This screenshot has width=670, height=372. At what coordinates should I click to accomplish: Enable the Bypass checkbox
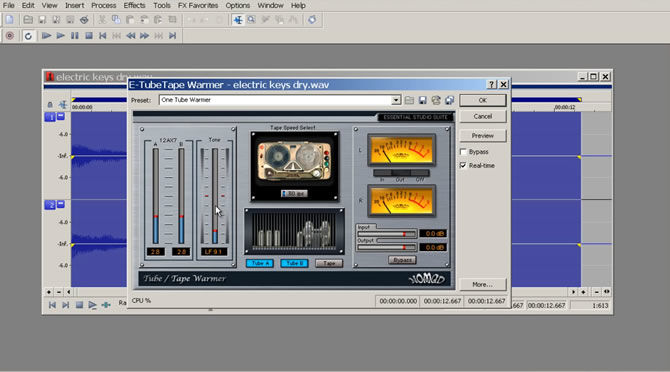463,152
